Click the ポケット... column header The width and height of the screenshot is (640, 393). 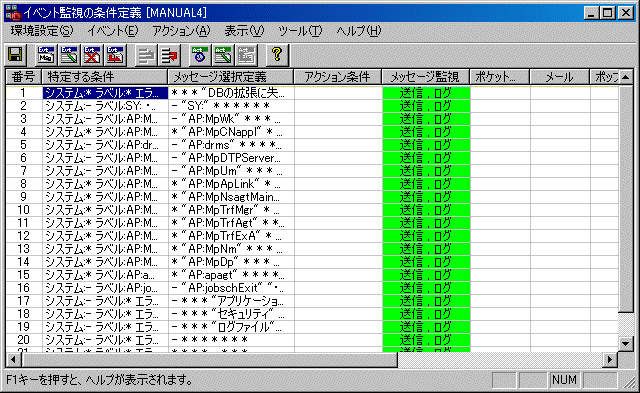point(500,77)
